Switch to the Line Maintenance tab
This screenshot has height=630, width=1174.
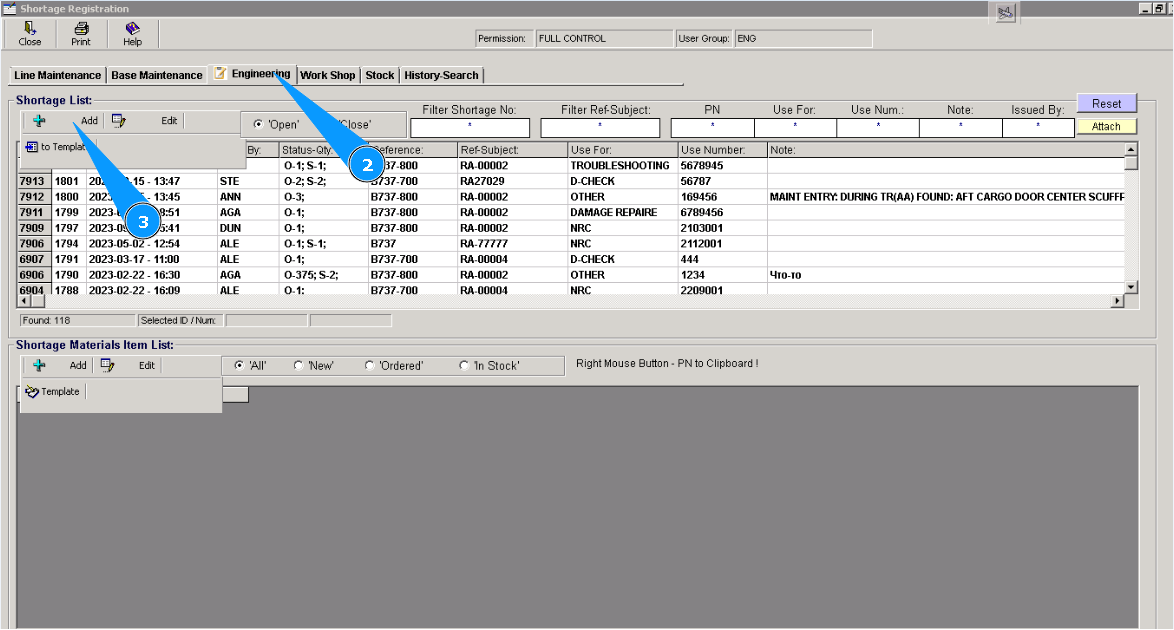58,75
